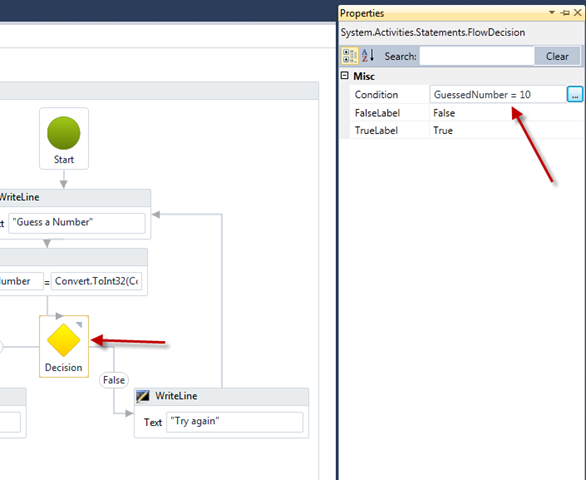
Task: Select the TrueLabel property value
Action: pos(506,130)
